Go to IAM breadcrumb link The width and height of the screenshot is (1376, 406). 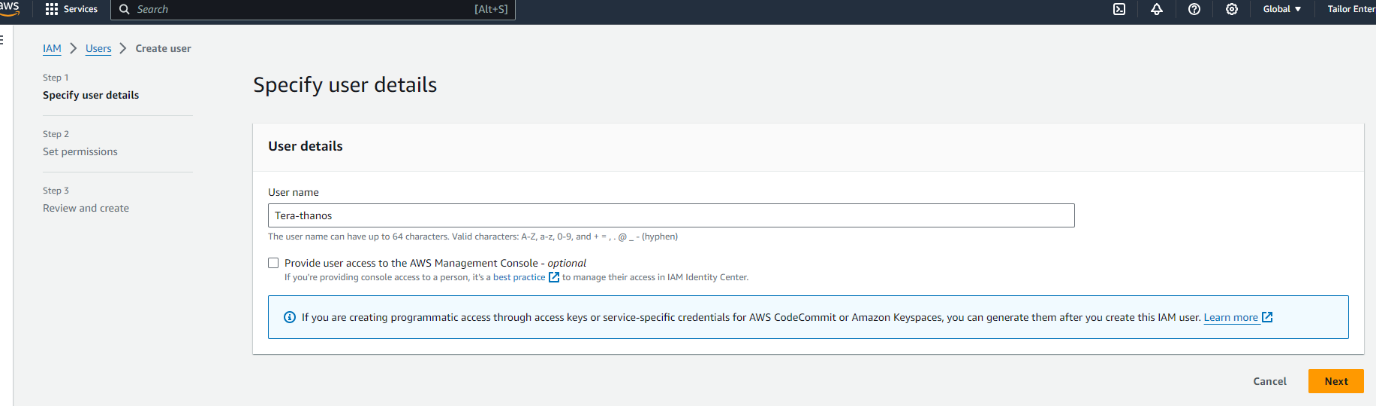pyautogui.click(x=52, y=48)
